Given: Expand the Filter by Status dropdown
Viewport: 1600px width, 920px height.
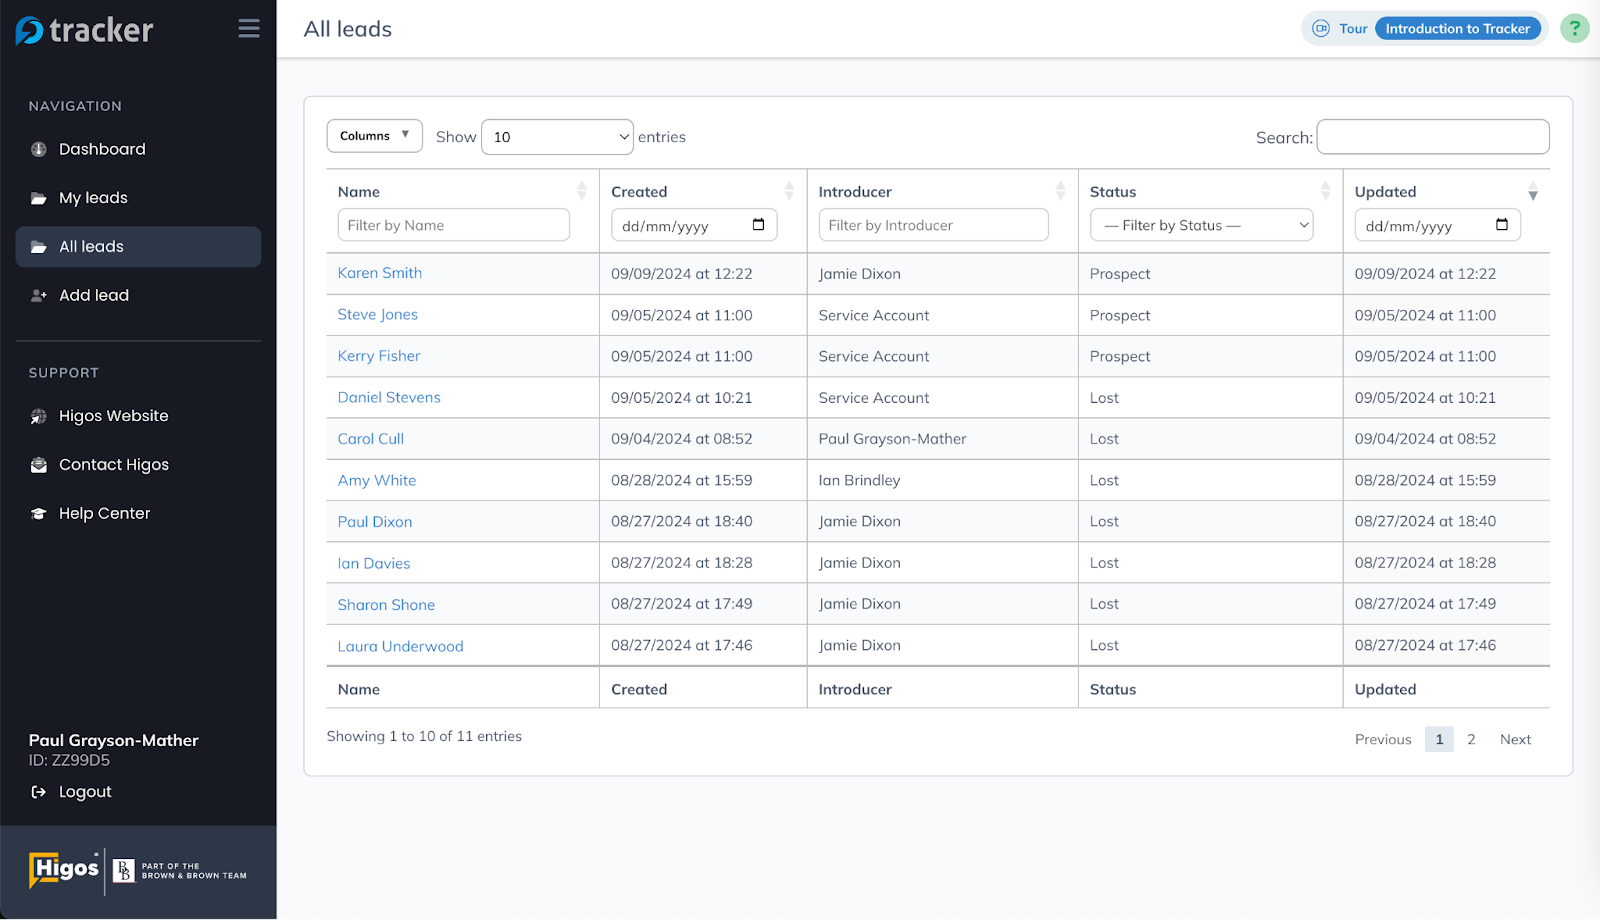Looking at the screenshot, I should [x=1200, y=224].
